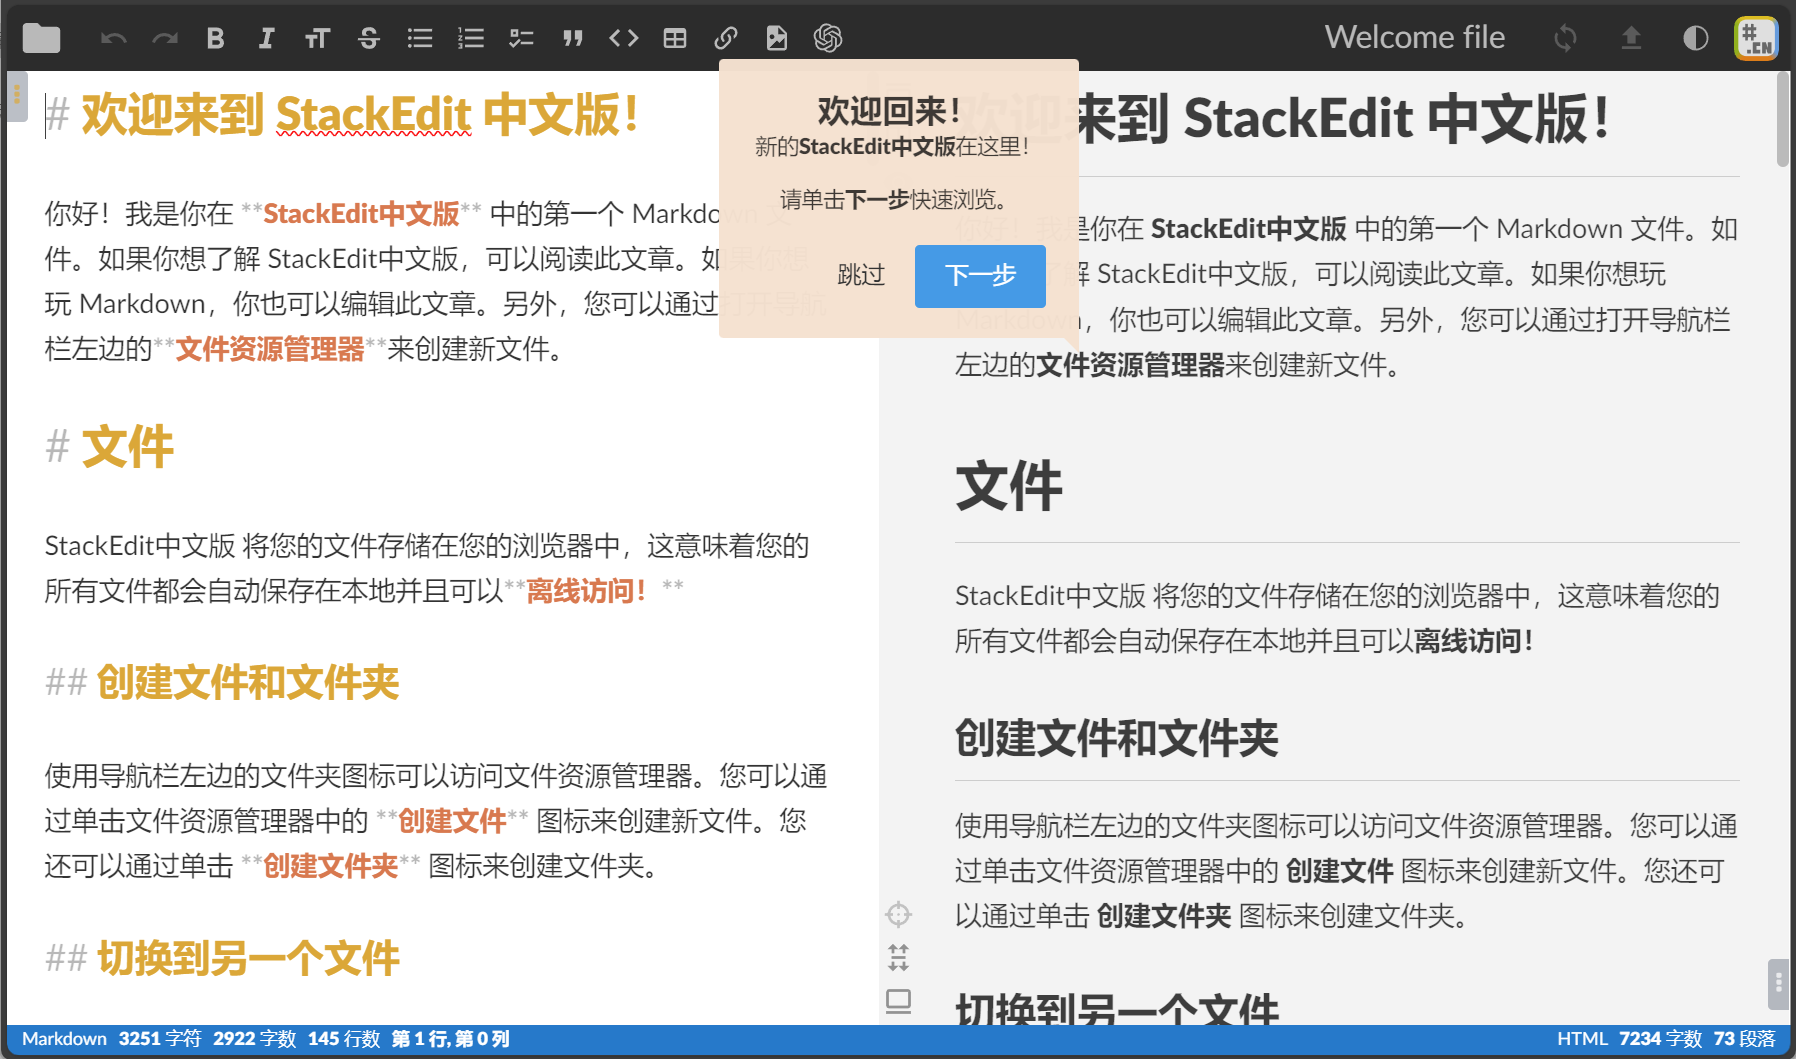Click the 文件 heading in editor
The width and height of the screenshot is (1796, 1059).
[x=127, y=446]
